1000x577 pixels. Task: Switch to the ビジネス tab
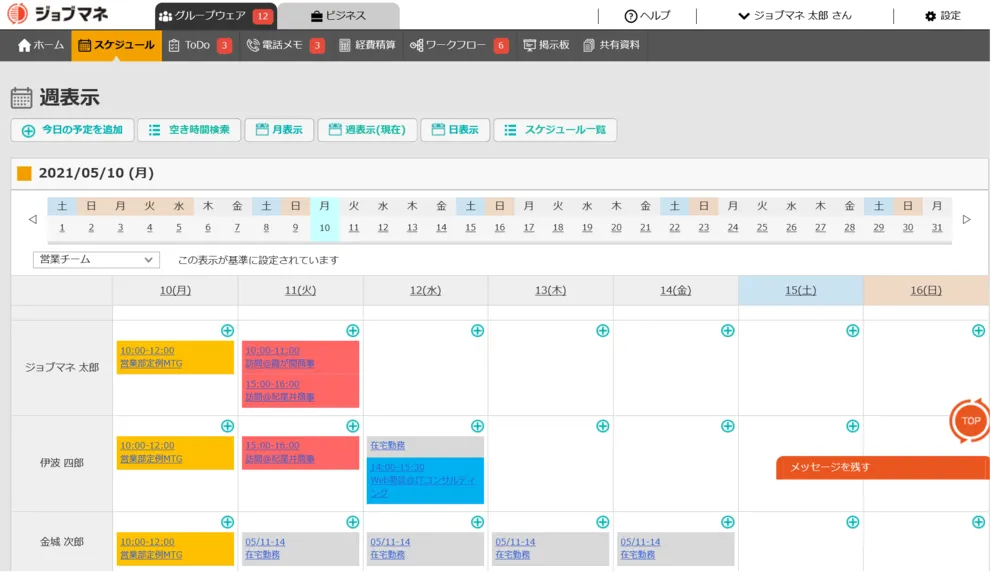tap(339, 16)
